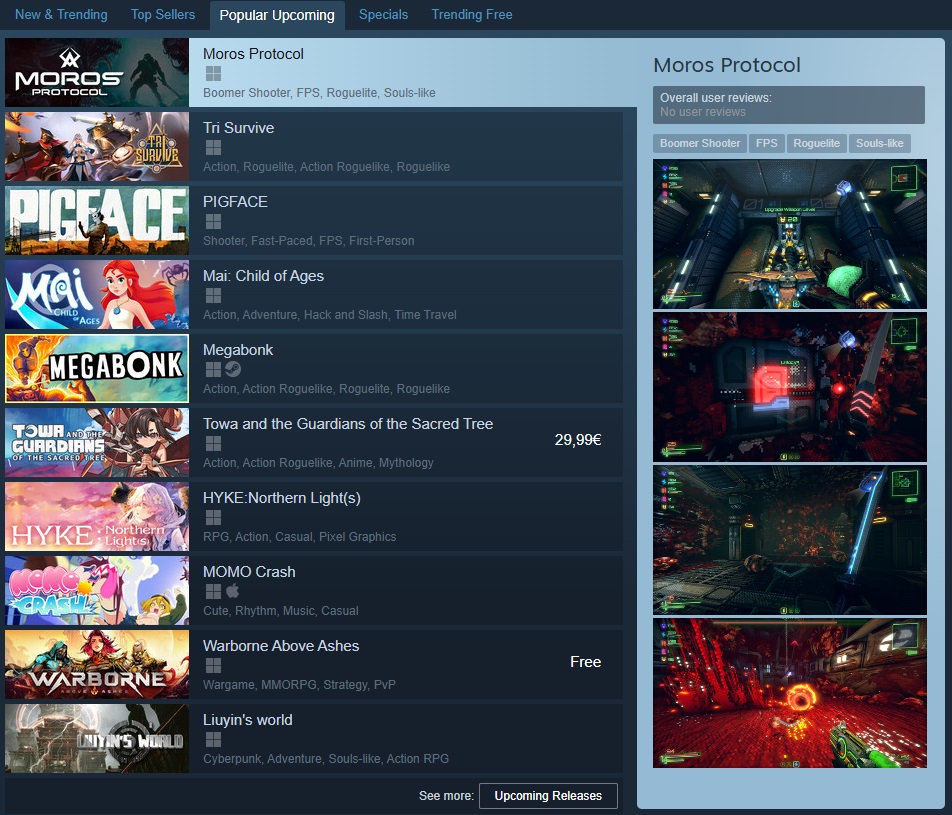Click PIGFACE tags Shooter, Fast-Paced, FPS

[308, 240]
